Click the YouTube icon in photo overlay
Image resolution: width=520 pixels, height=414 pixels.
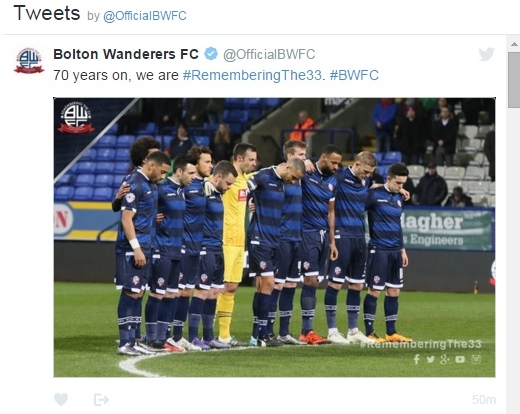pyautogui.click(x=460, y=359)
